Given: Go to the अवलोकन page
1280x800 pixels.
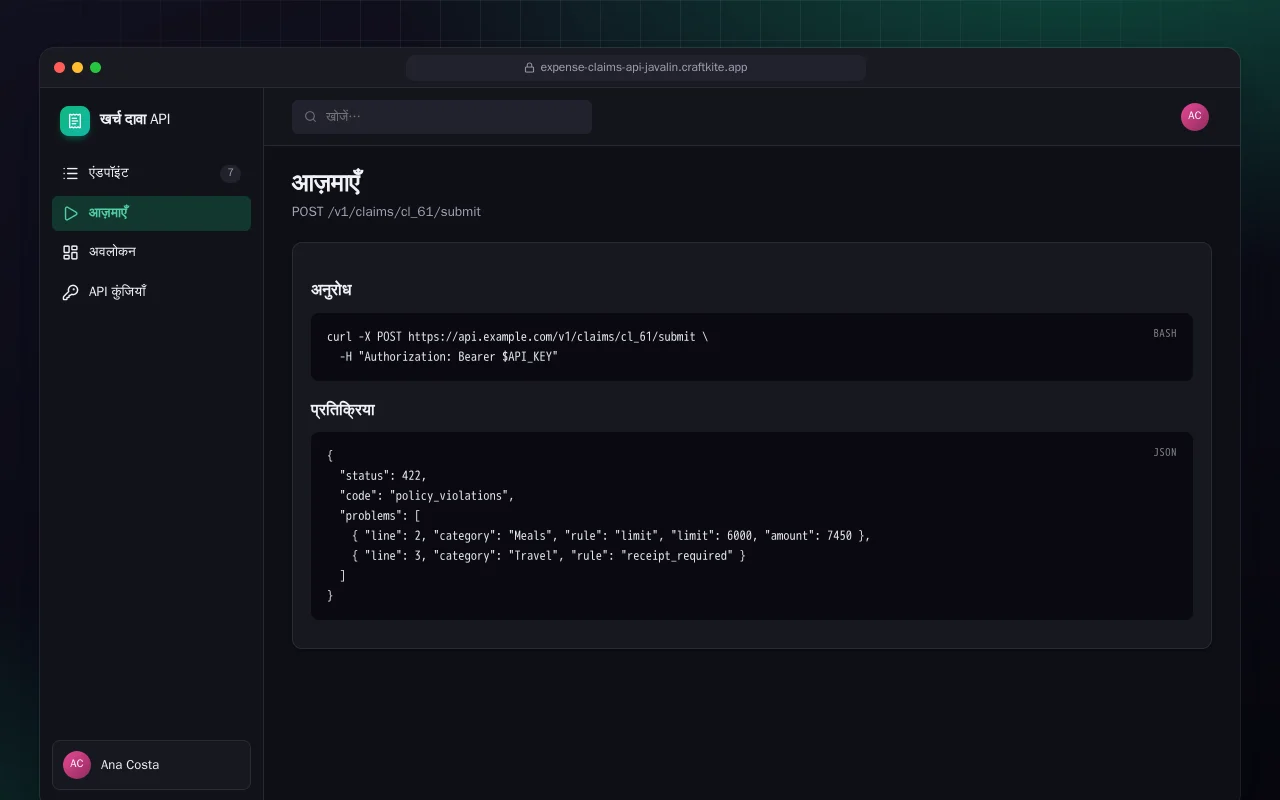Looking at the screenshot, I should coord(151,252).
